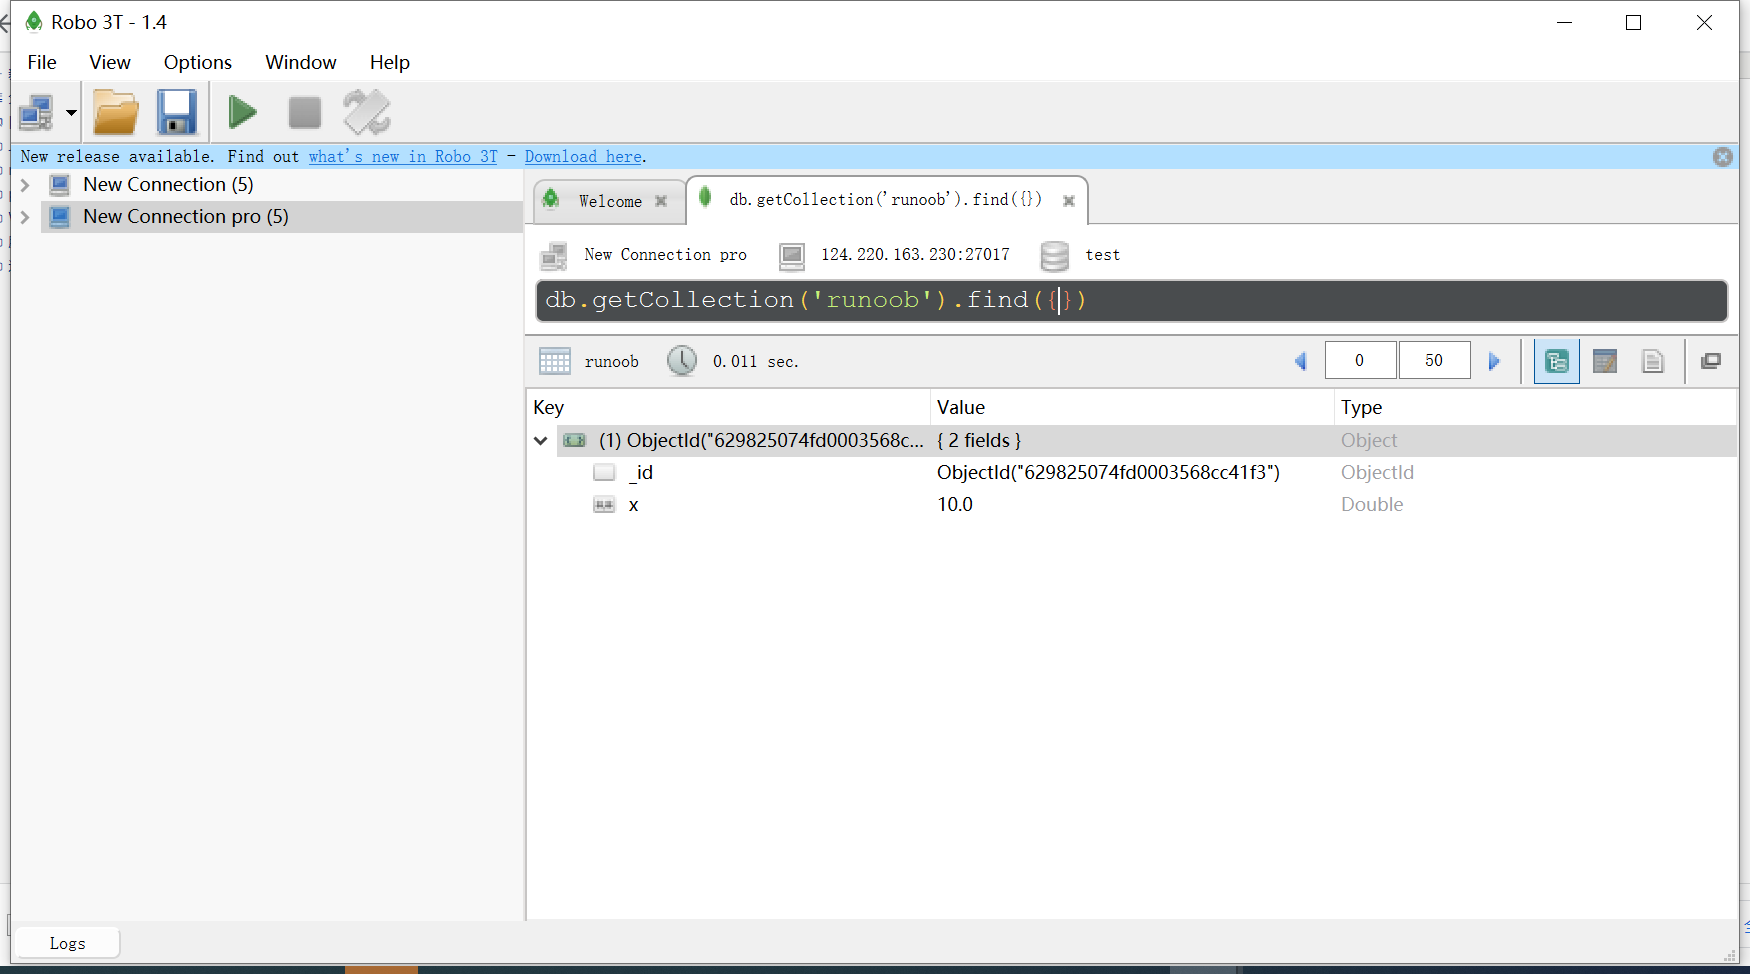Click the New Connection pro connection icon
Image resolution: width=1750 pixels, height=974 pixels.
554,256
